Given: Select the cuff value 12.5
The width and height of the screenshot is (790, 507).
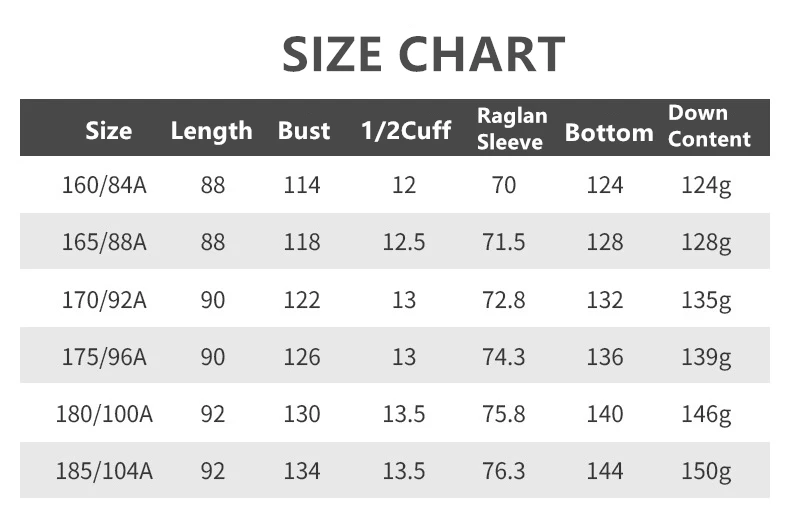Looking at the screenshot, I should [404, 242].
